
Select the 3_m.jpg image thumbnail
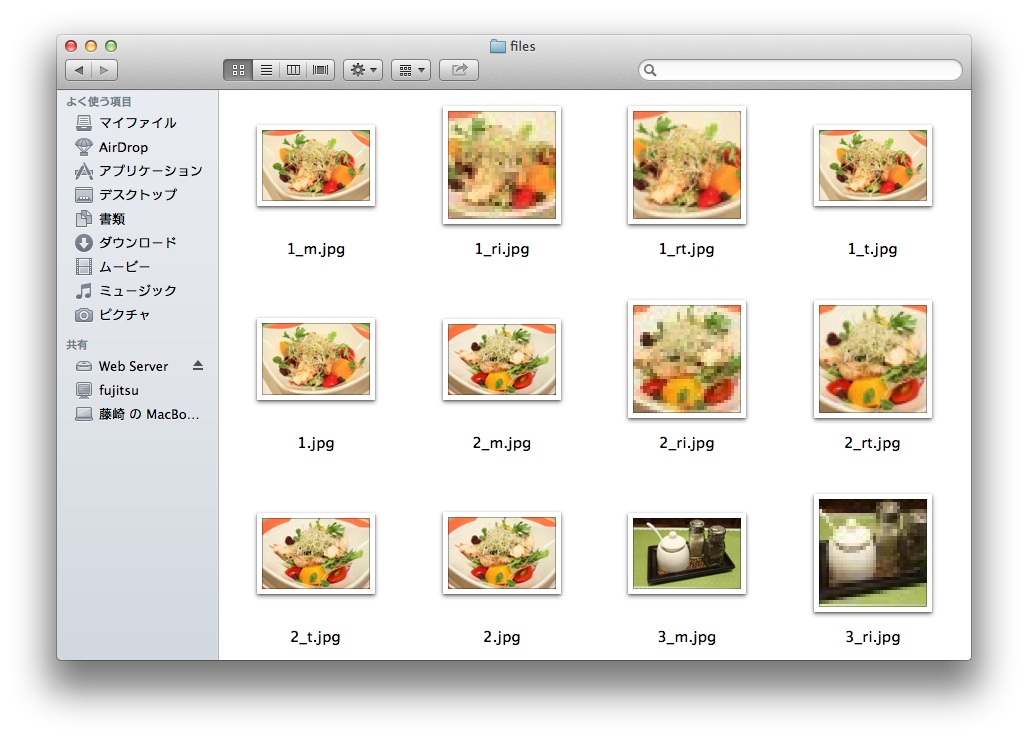point(687,553)
